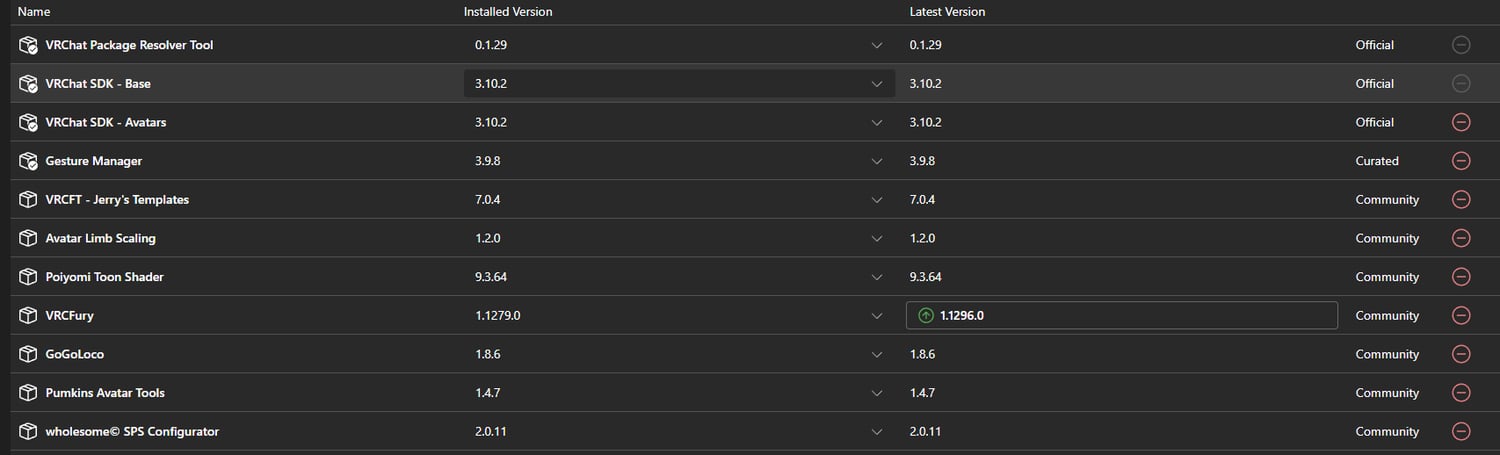This screenshot has width=1500, height=455.
Task: Remove wholesome SPS Configurator package
Action: [1460, 431]
